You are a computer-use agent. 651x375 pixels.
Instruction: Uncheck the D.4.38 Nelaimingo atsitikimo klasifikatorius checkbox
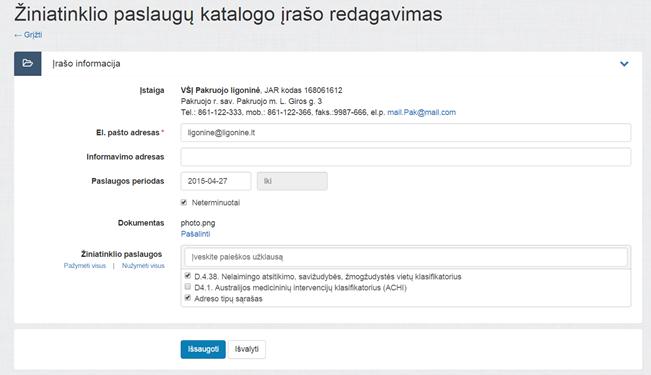click(x=188, y=276)
